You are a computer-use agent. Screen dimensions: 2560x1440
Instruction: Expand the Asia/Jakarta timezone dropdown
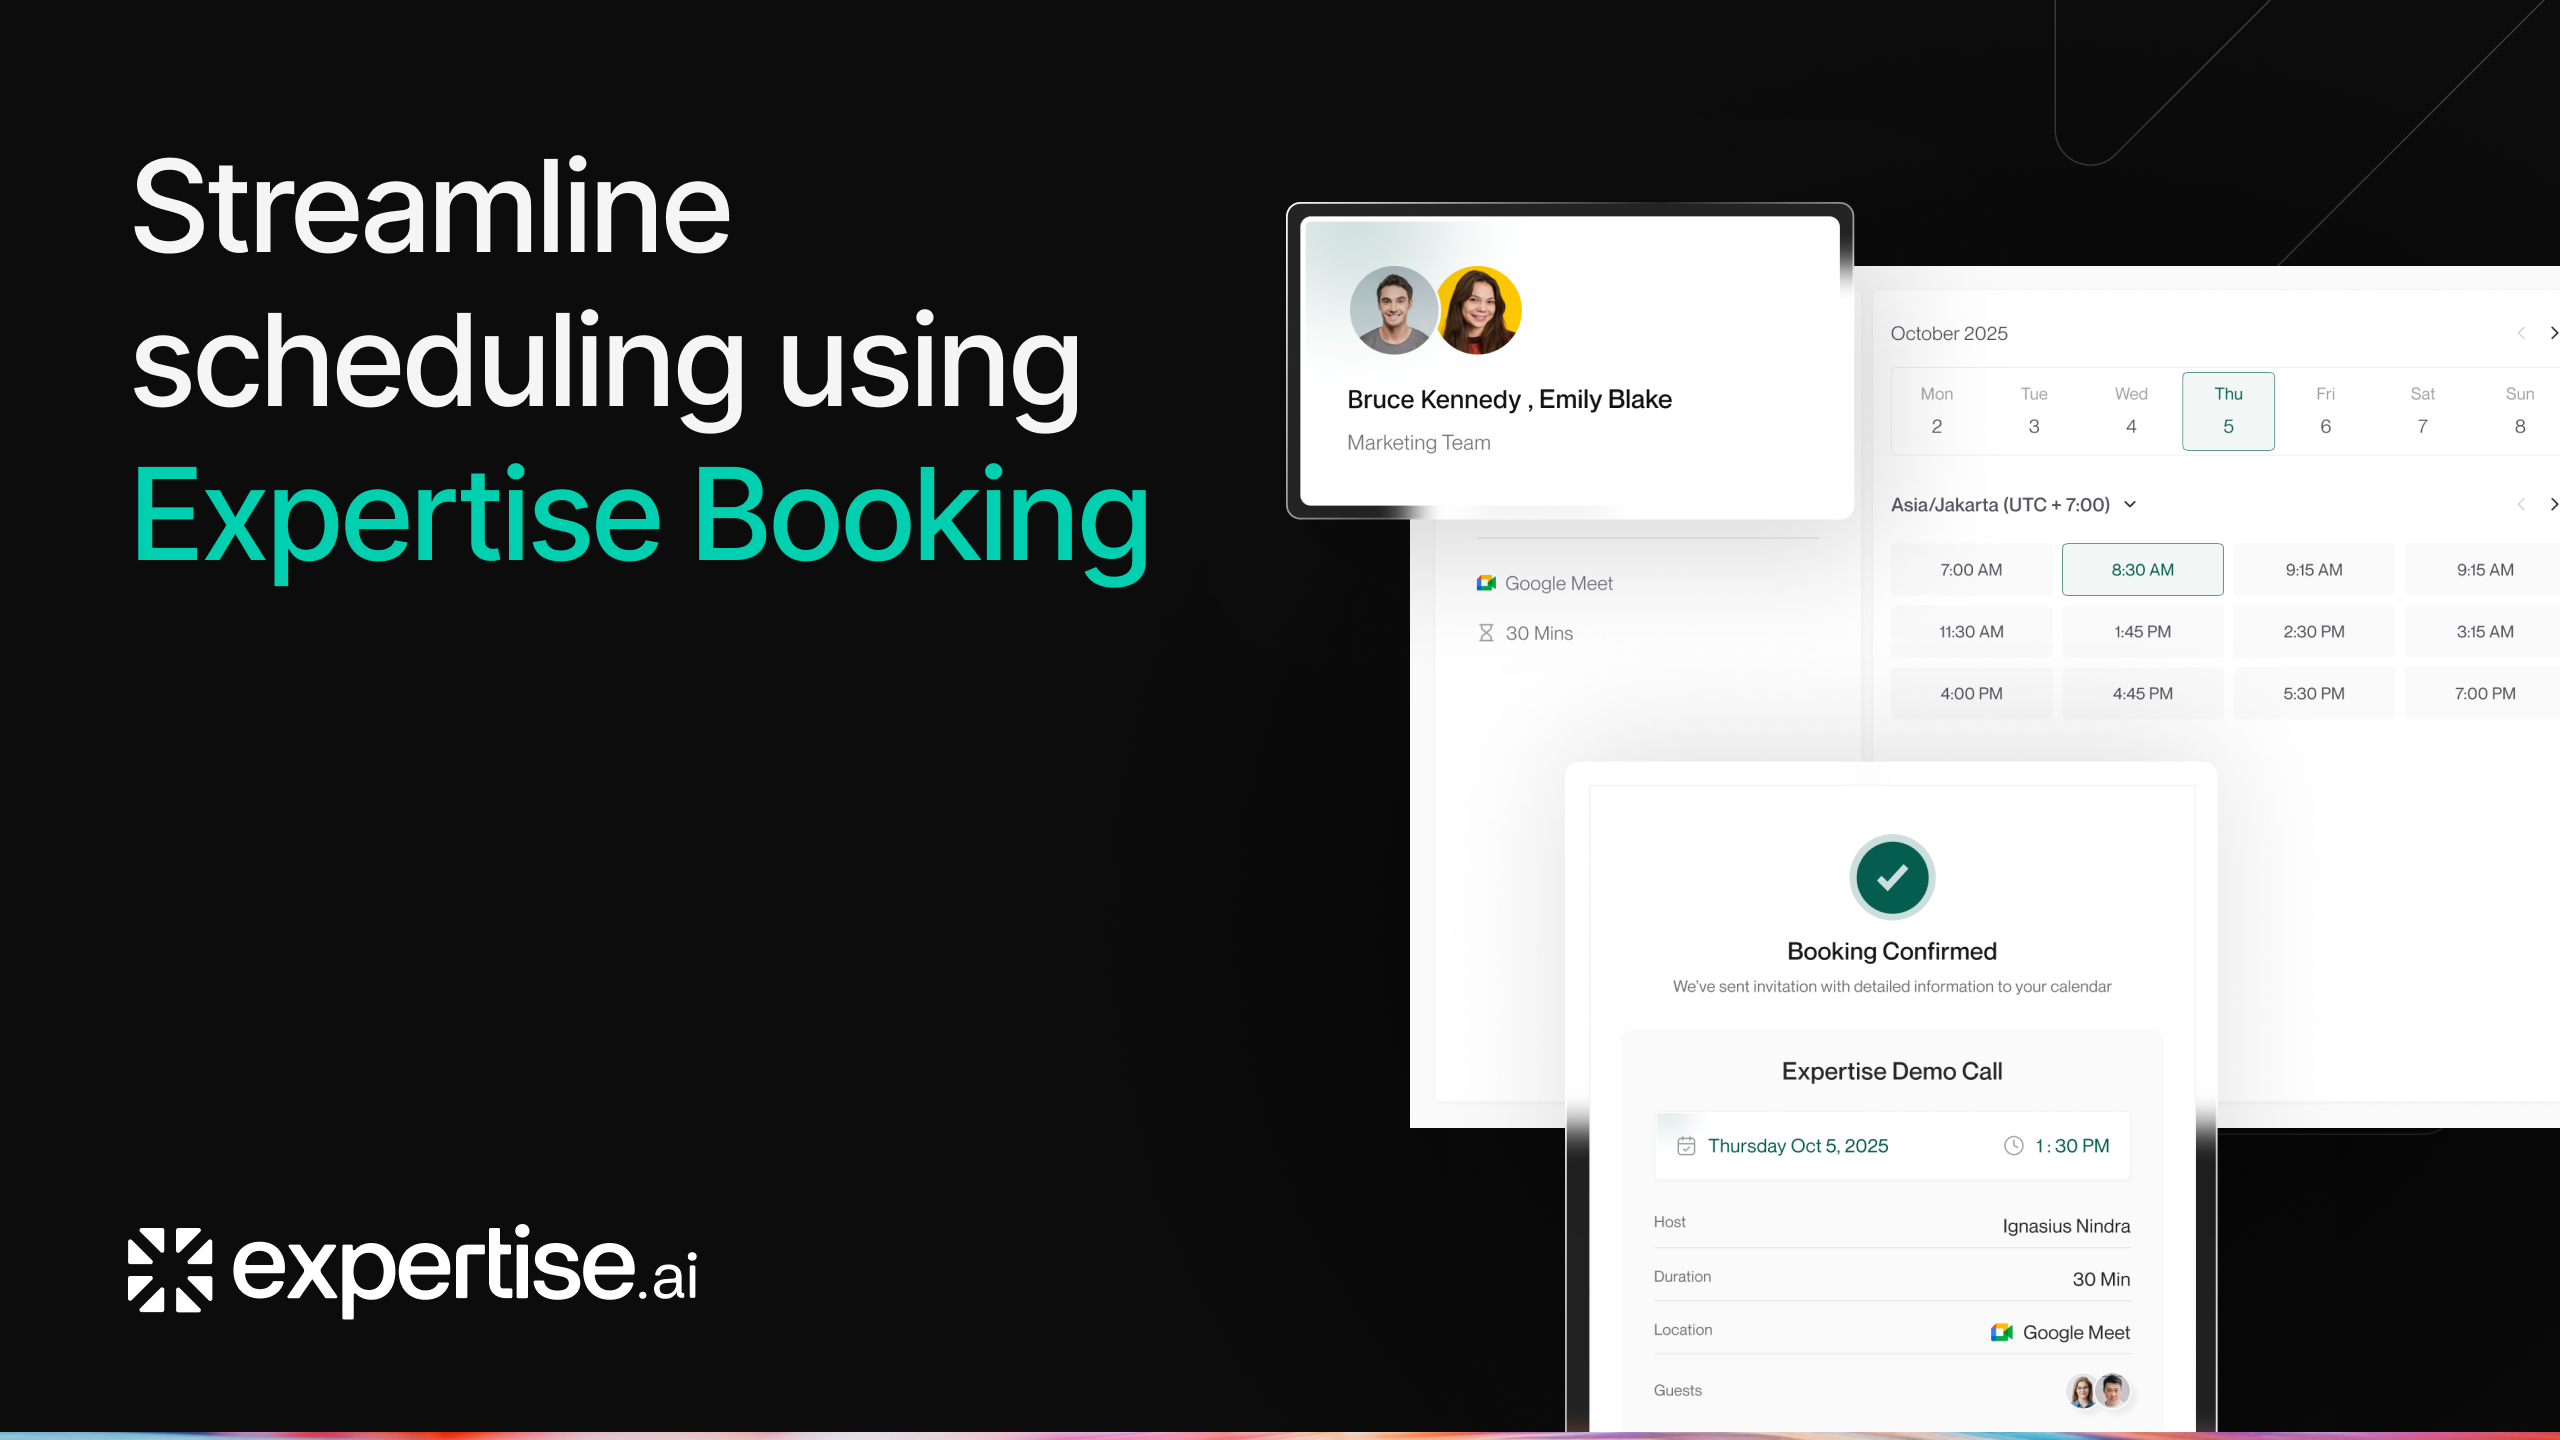coord(2130,504)
